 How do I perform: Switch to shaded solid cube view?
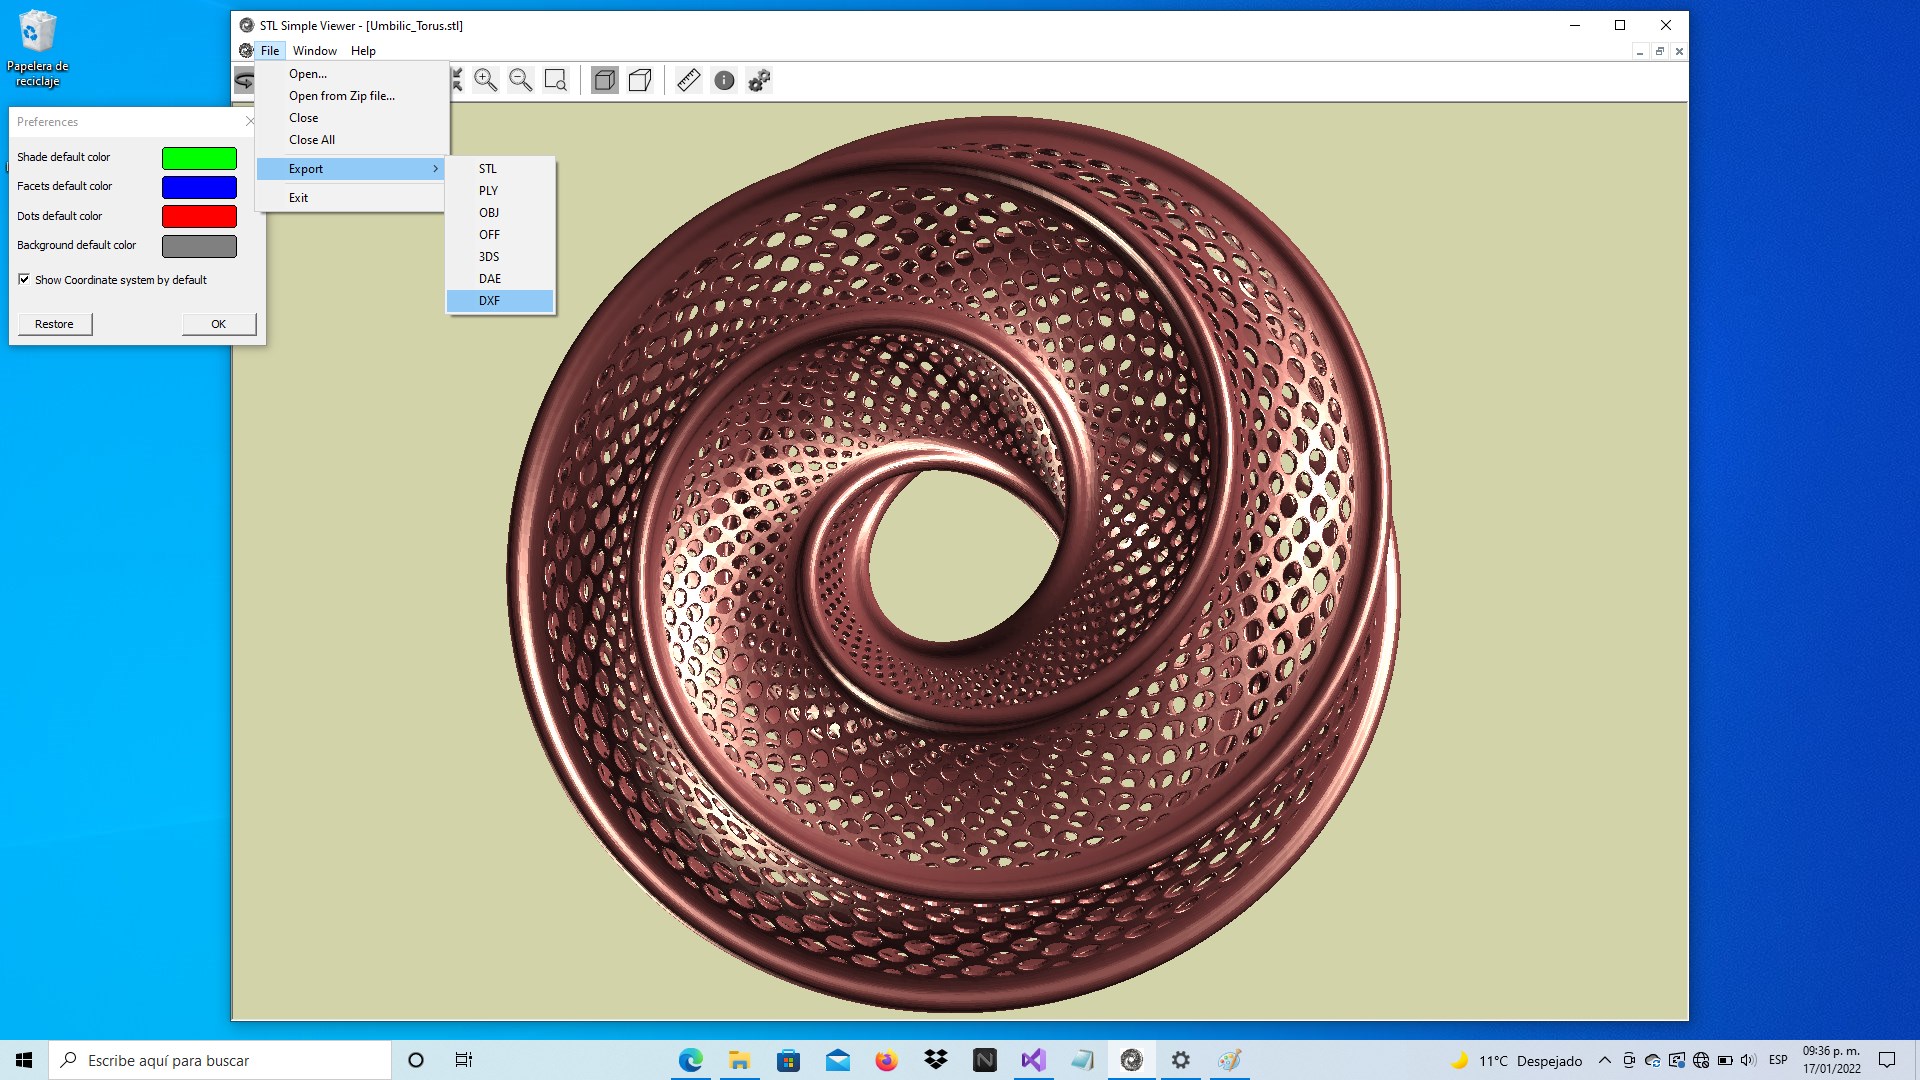tap(605, 80)
